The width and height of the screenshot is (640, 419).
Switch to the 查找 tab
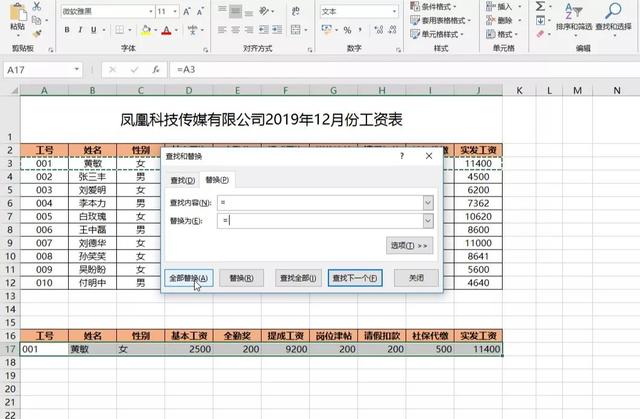182,180
